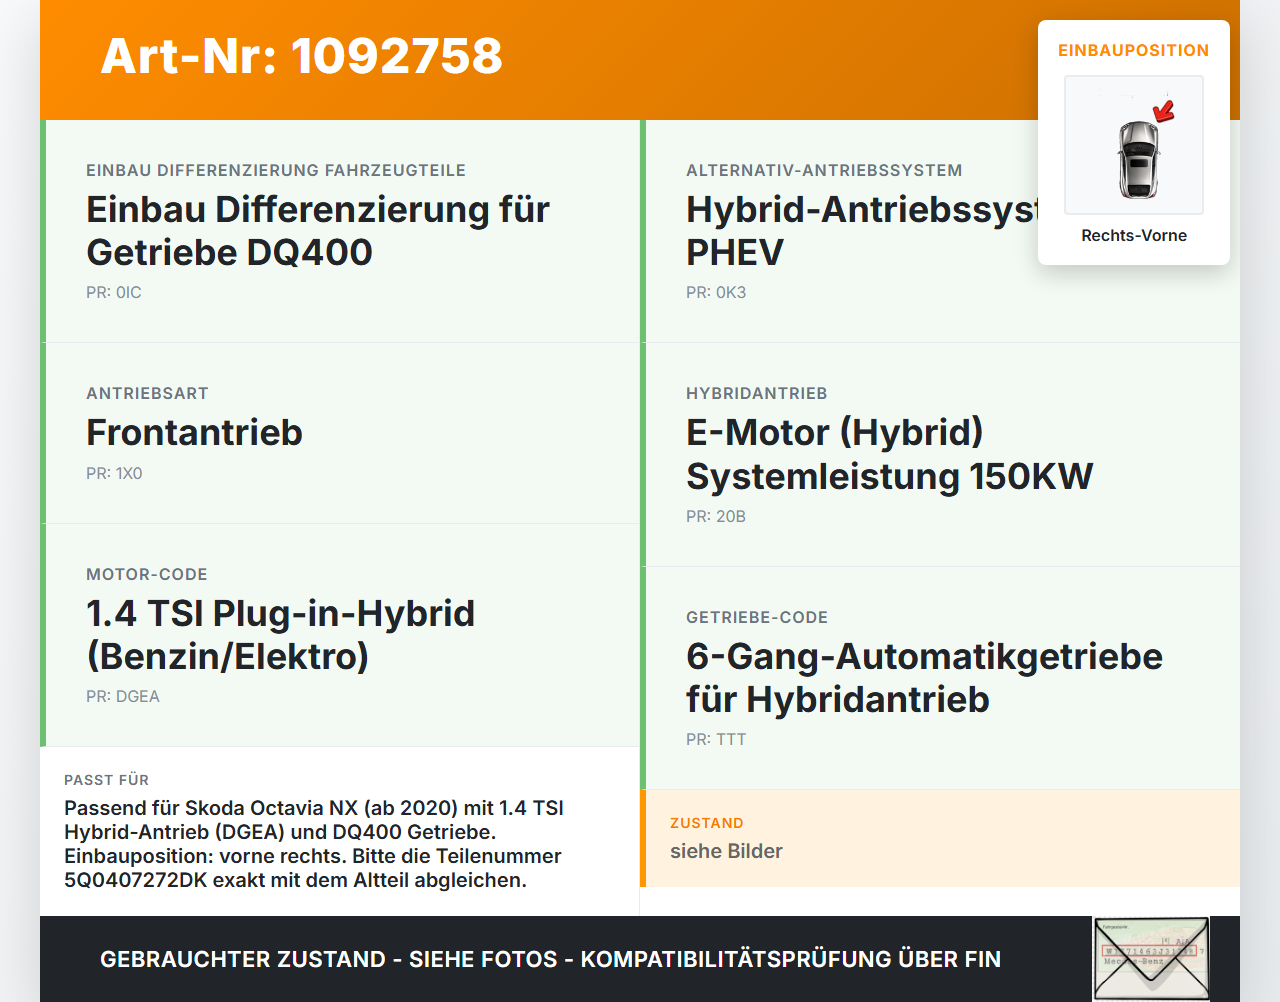This screenshot has width=1280, height=1002.
Task: Click the PR: DGEA code
Action: tap(123, 696)
